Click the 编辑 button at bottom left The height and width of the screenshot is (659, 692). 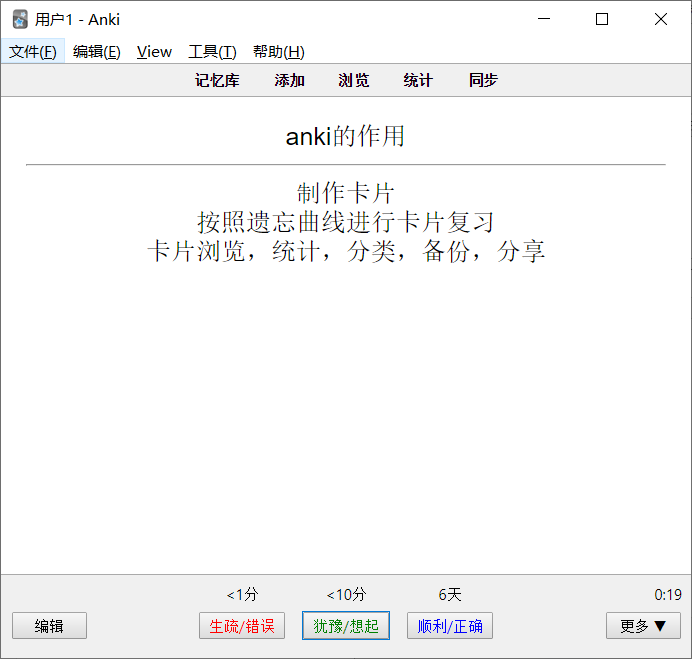point(49,625)
